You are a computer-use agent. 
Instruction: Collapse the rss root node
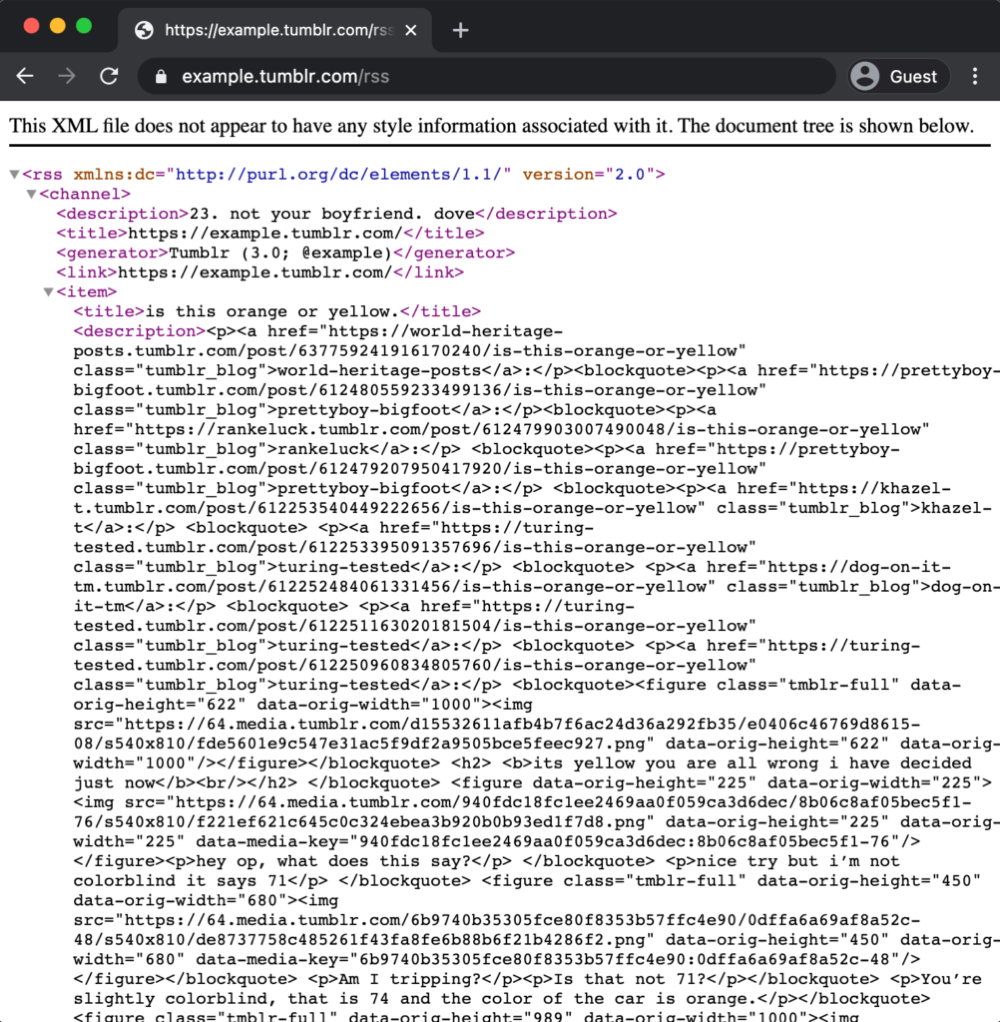click(x=14, y=175)
